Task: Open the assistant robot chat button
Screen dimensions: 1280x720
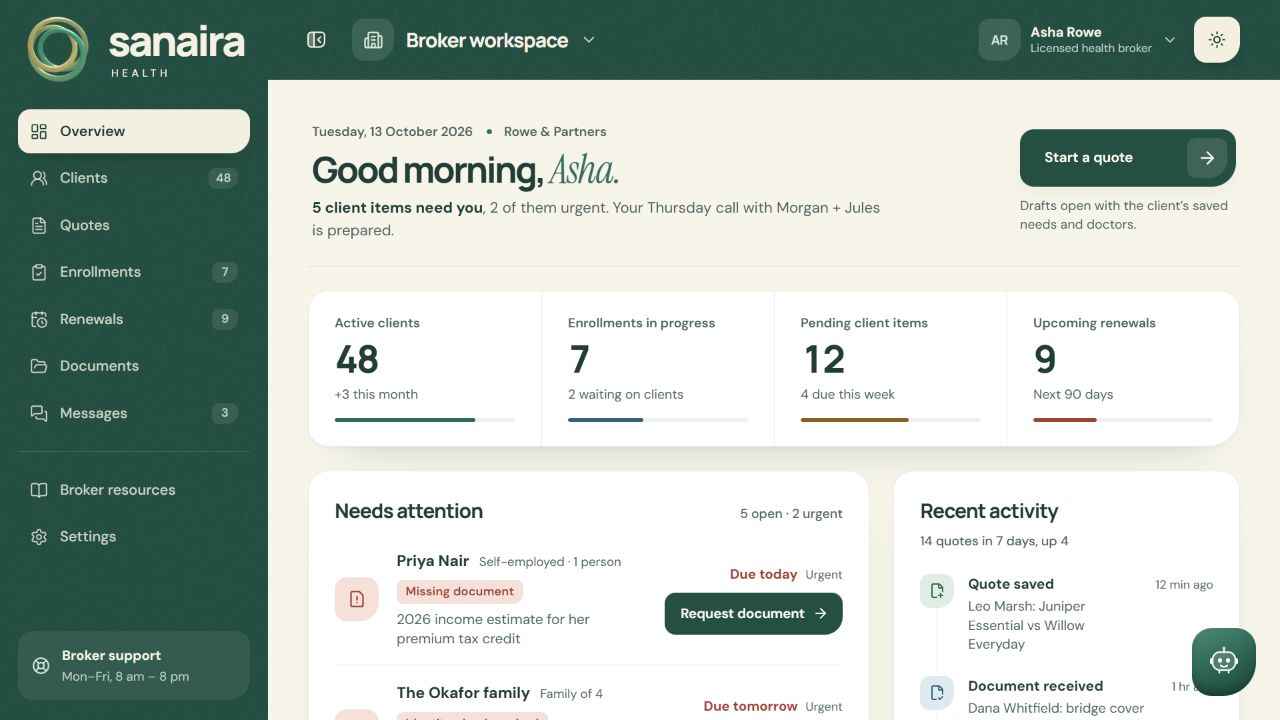Action: click(1224, 661)
